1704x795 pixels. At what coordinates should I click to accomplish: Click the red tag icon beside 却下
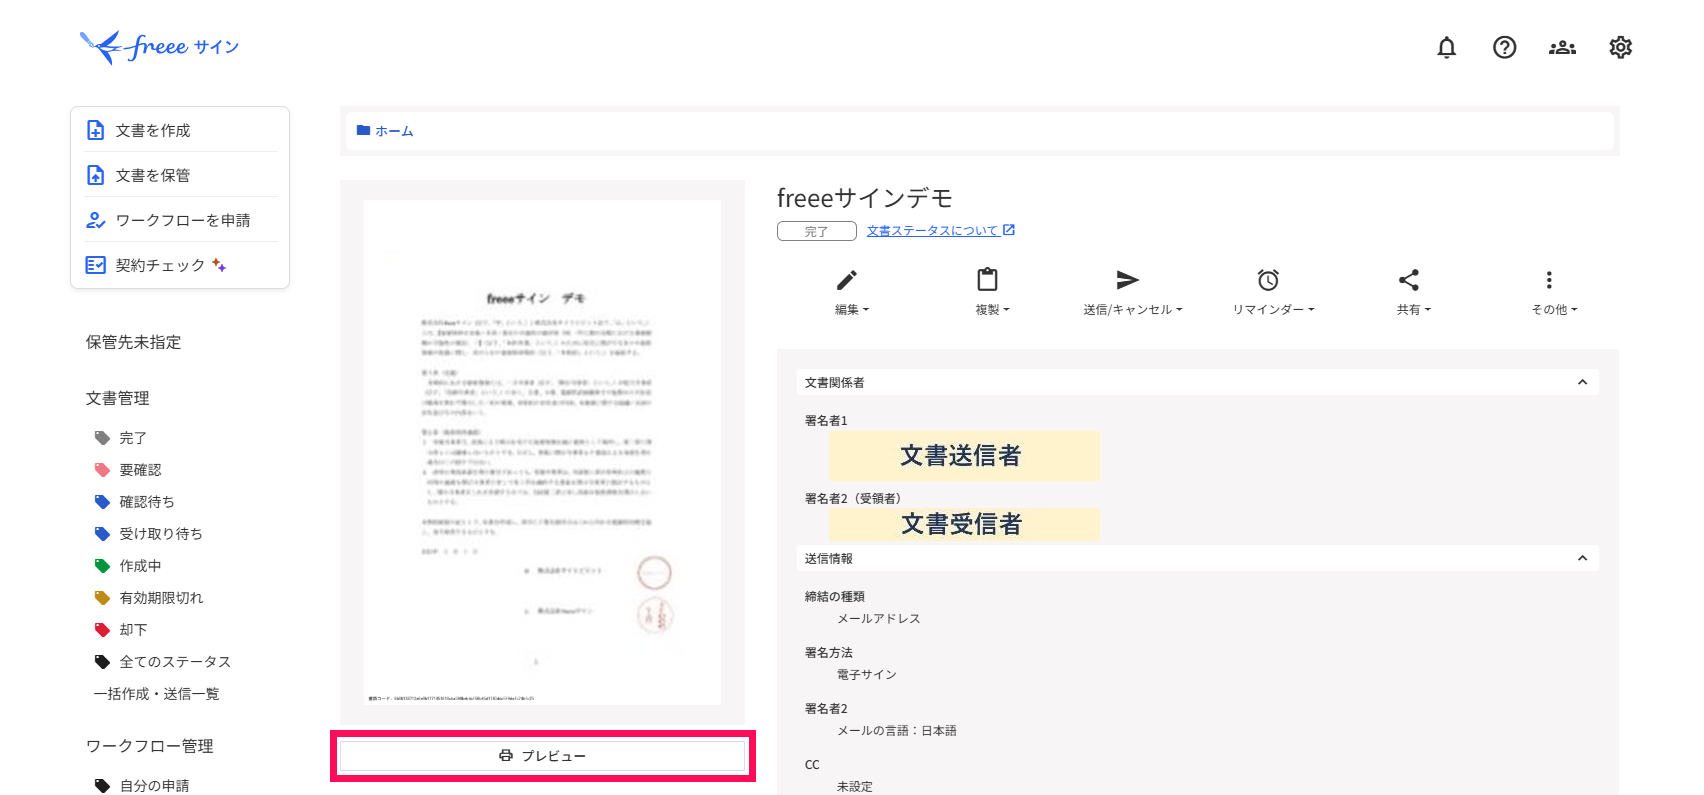tap(102, 630)
